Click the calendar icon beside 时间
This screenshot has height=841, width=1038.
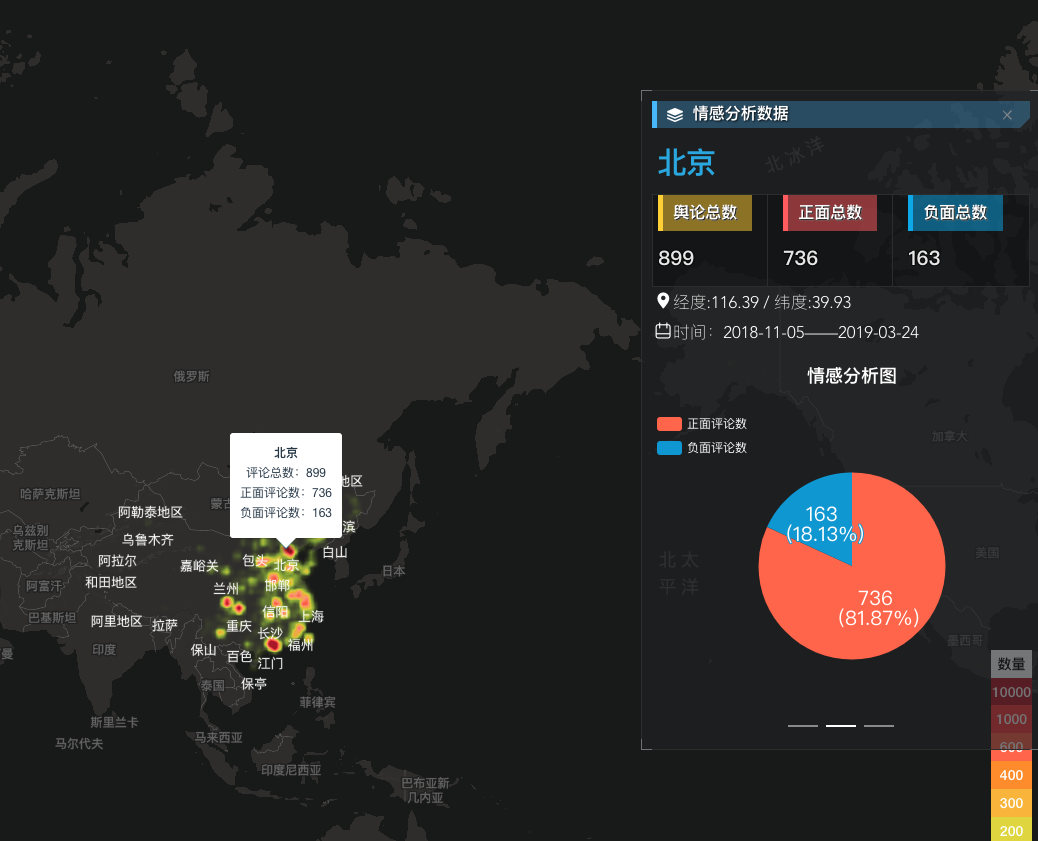[663, 330]
